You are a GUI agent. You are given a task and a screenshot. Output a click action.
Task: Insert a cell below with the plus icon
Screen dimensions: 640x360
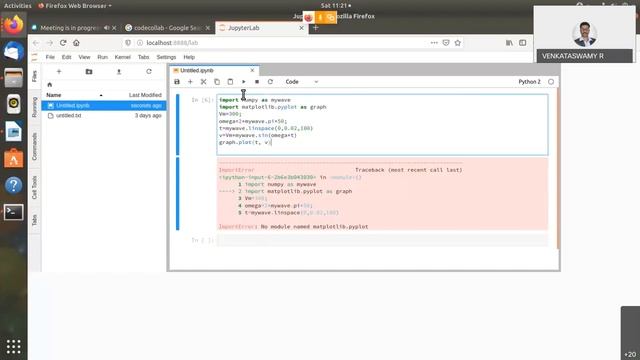[190, 82]
